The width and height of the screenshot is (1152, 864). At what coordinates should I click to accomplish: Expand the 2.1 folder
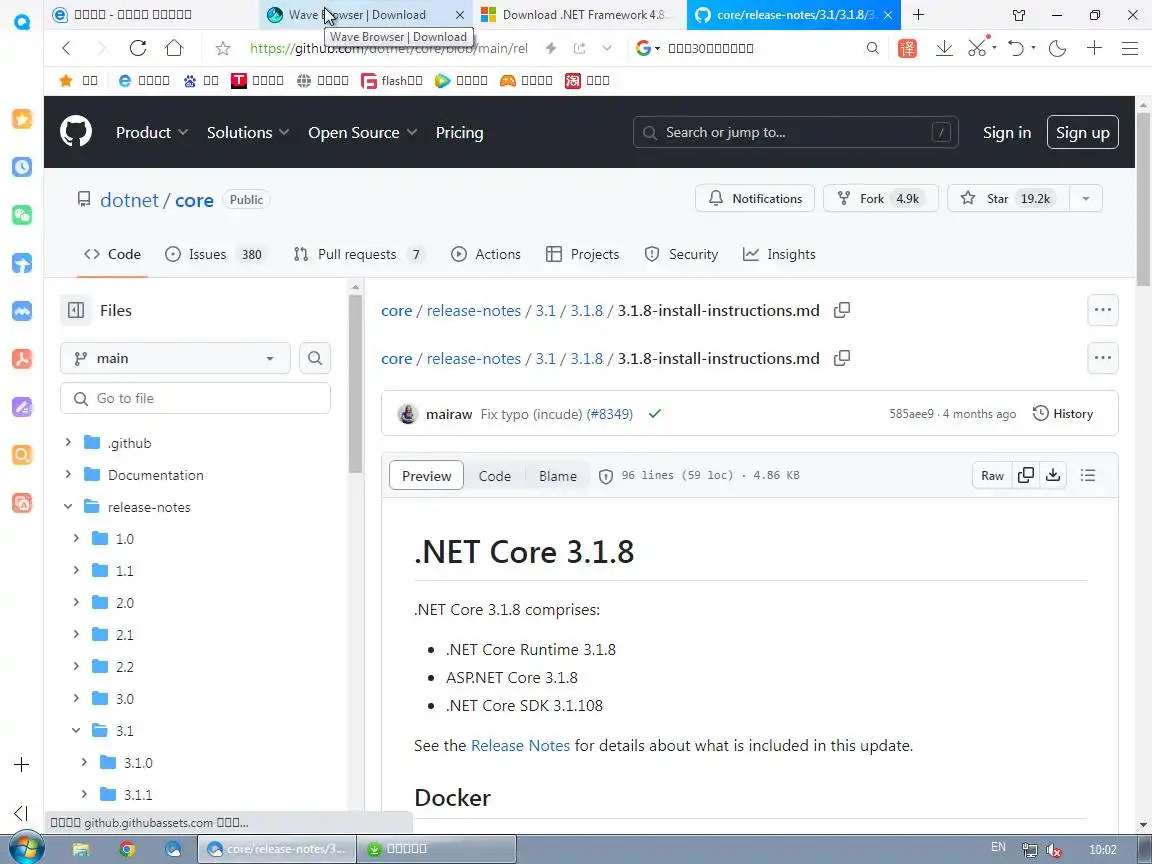click(76, 634)
